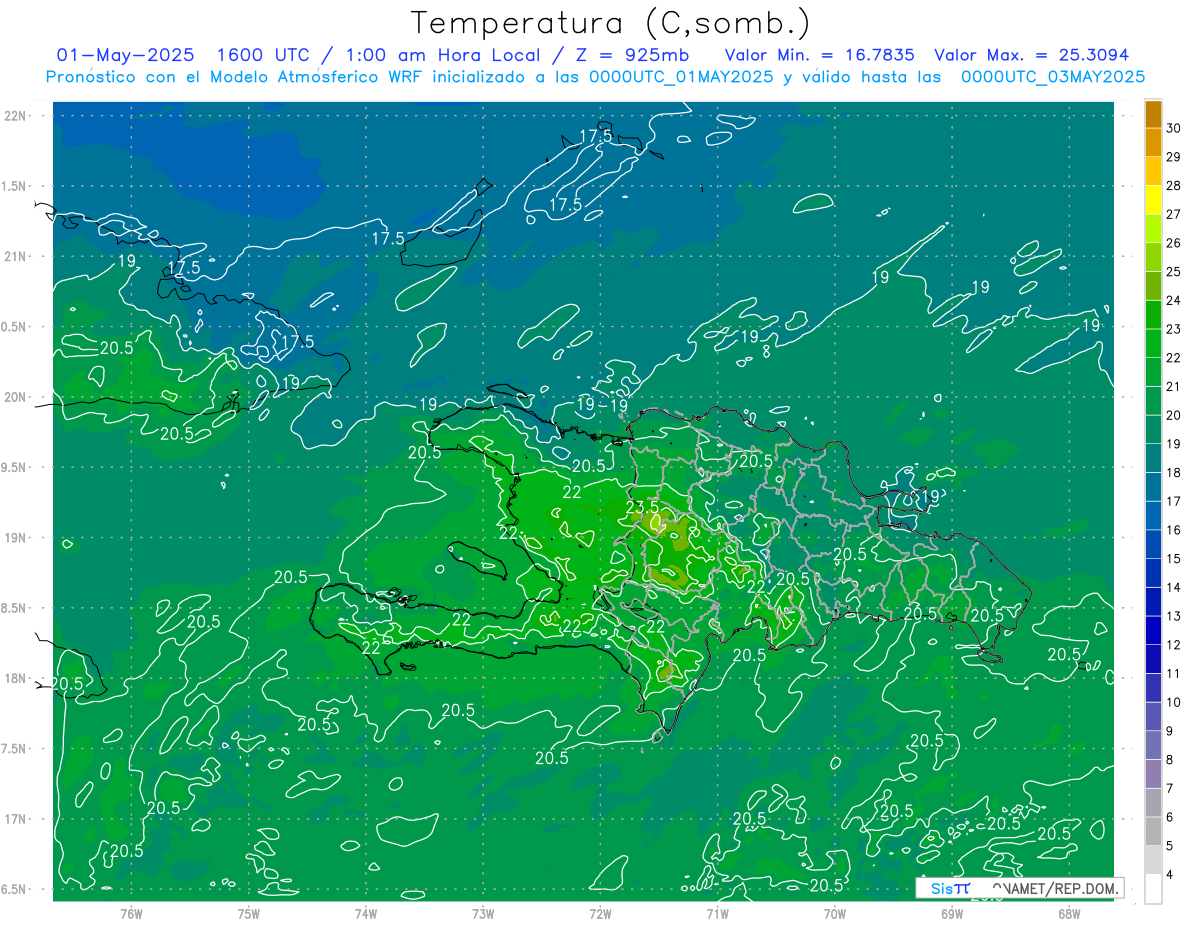
Task: Click "0000UTC_01MAY2025" initialization time
Action: (681, 76)
